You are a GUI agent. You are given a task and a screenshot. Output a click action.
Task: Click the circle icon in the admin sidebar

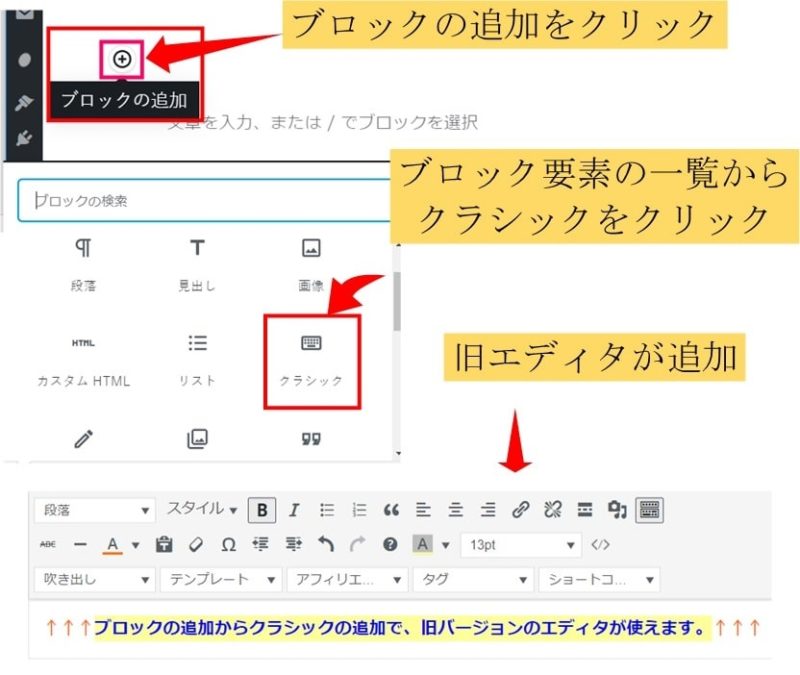[24, 60]
